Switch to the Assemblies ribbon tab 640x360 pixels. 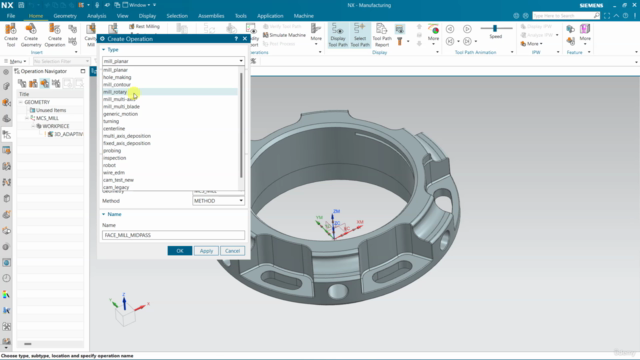click(x=211, y=16)
